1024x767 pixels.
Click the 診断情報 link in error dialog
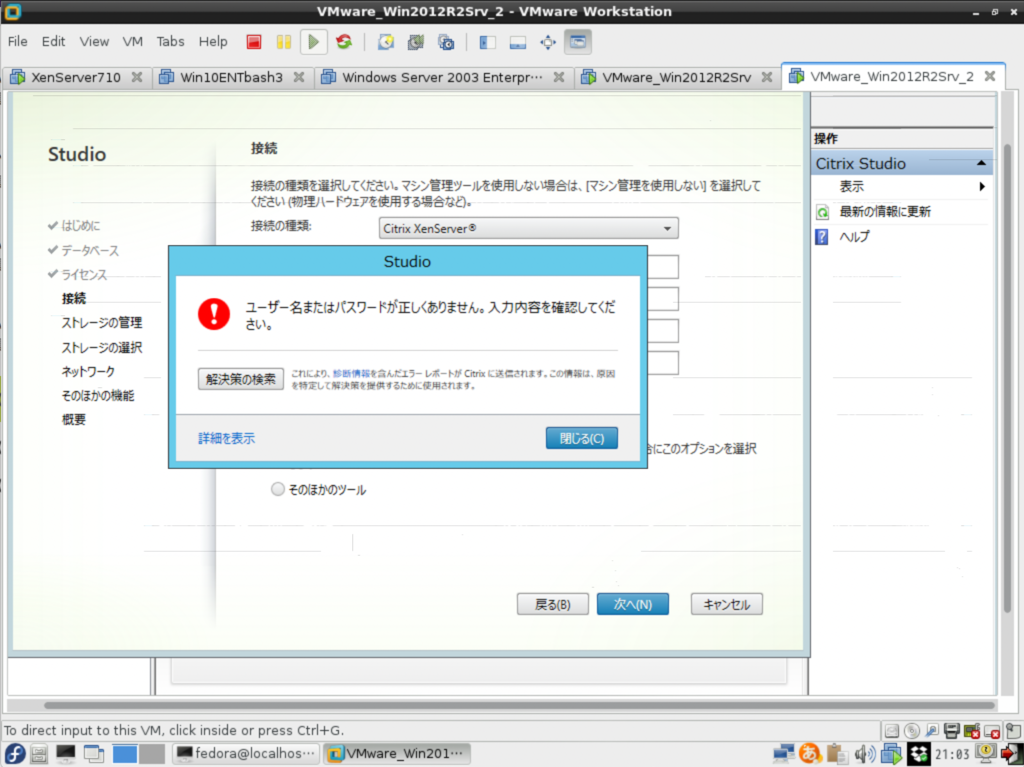[351, 374]
